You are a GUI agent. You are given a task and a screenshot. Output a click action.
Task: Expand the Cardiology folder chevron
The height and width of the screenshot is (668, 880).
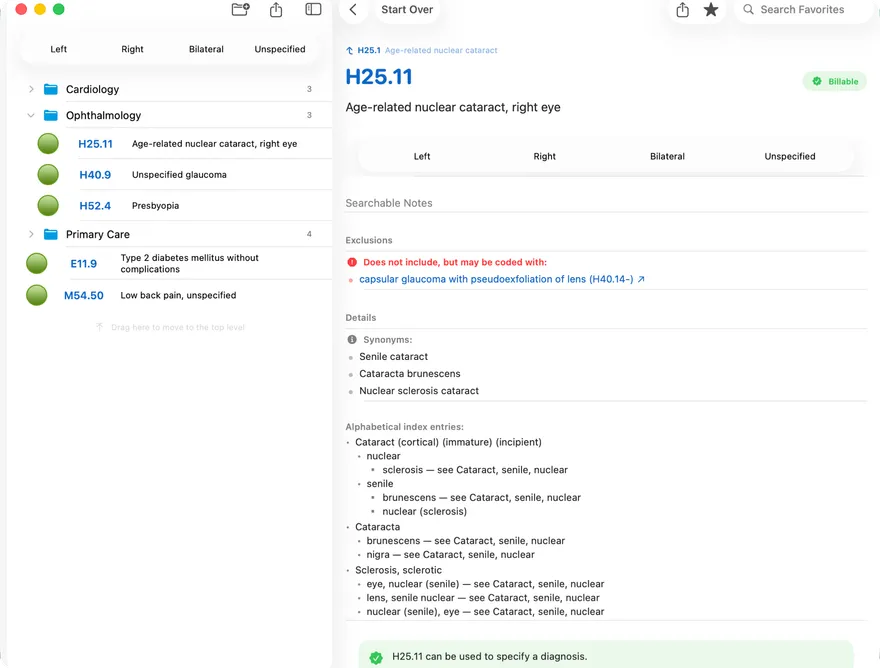tap(31, 89)
